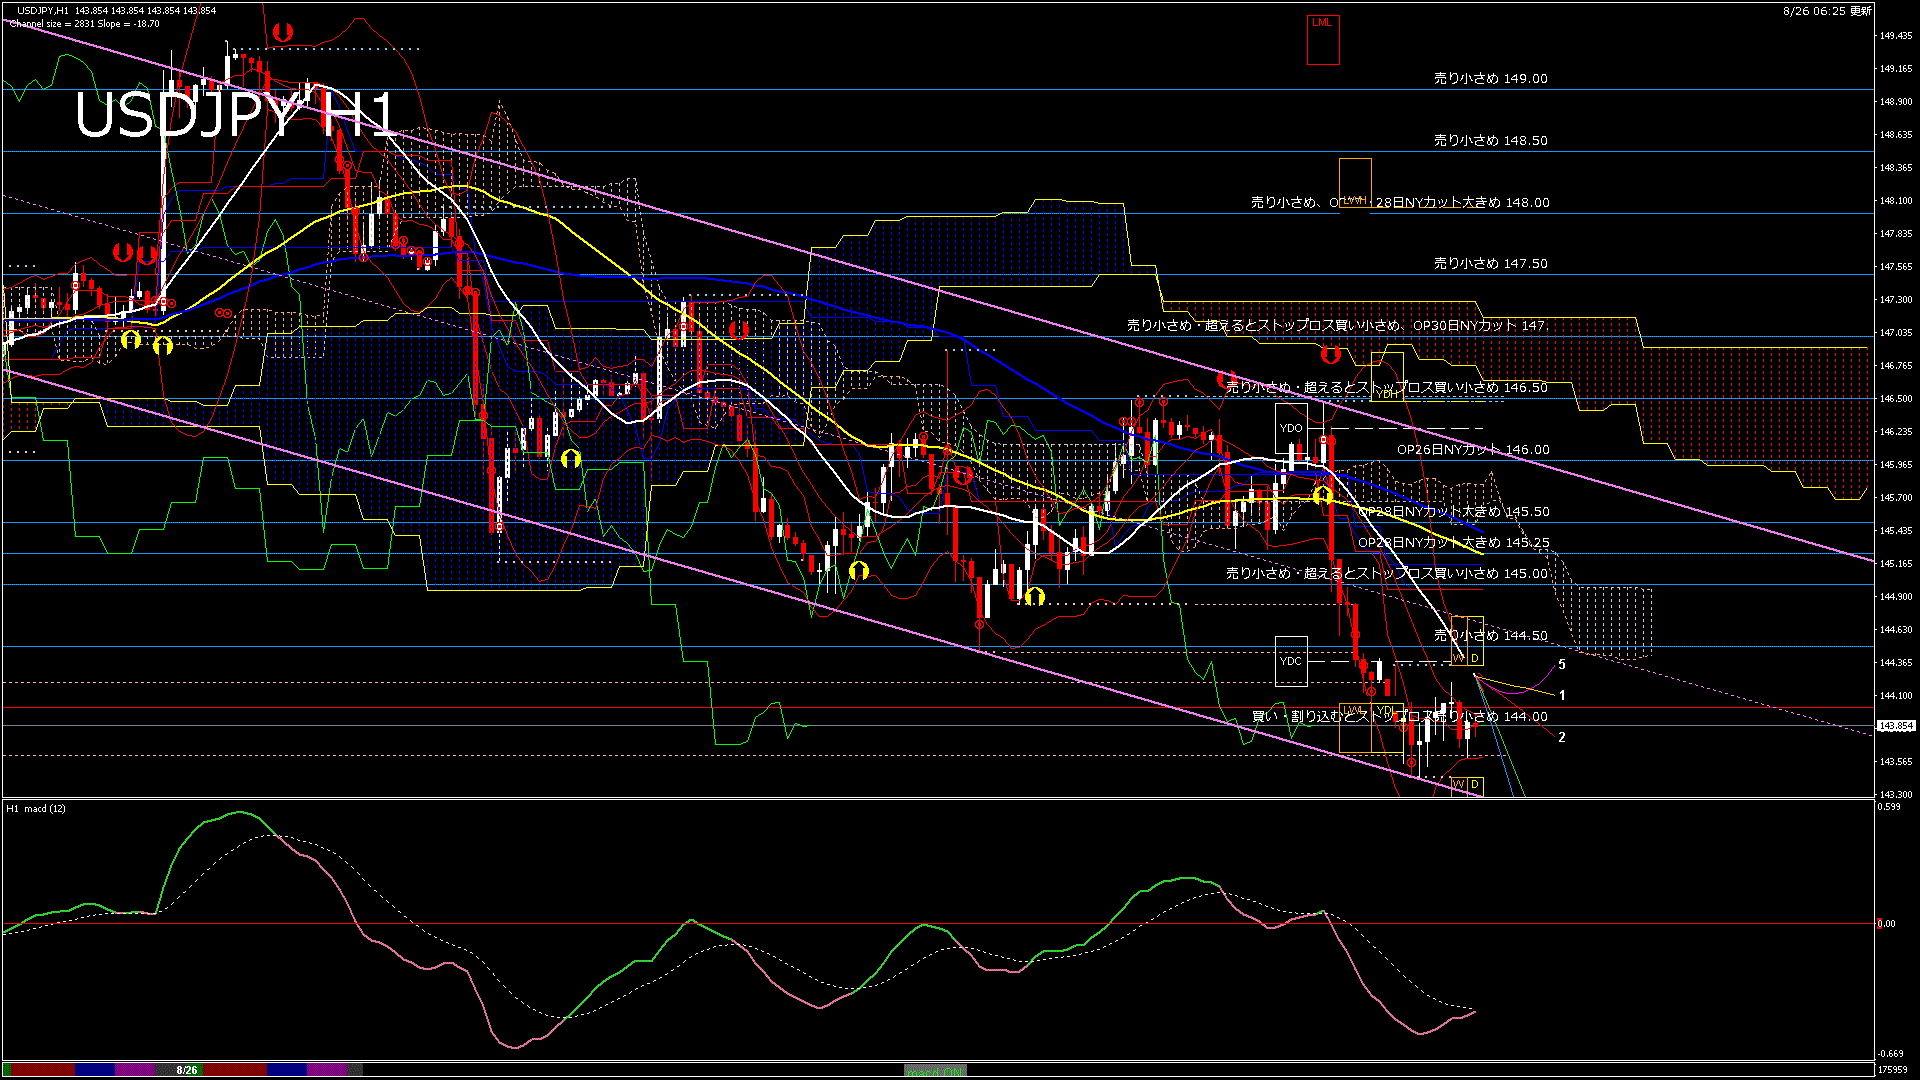Viewport: 1920px width, 1080px height.
Task: Select forecast line labeled 5
Action: (x=1562, y=664)
